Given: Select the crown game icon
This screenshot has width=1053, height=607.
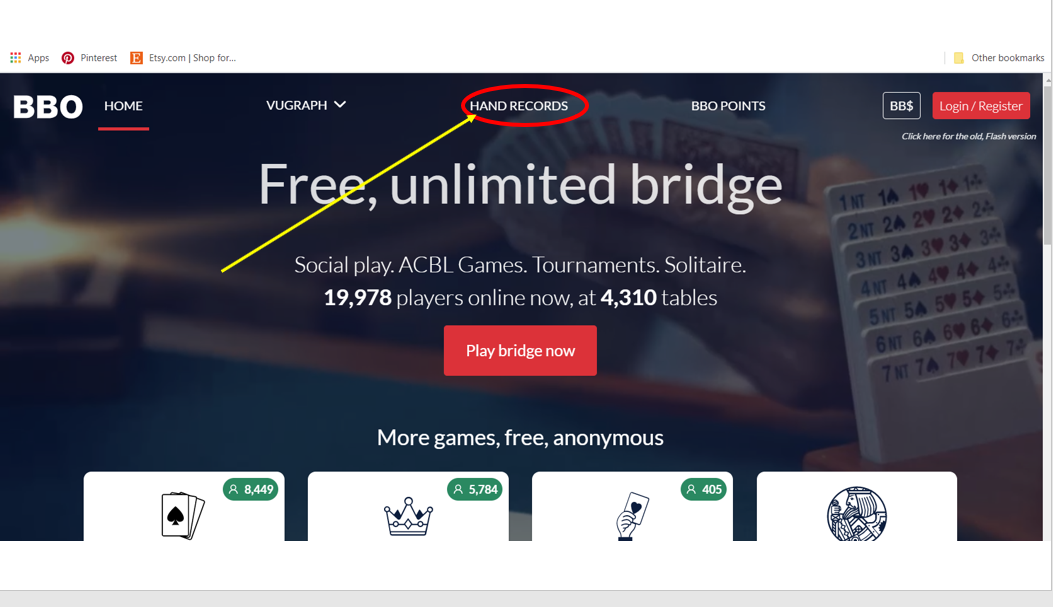Looking at the screenshot, I should pos(408,516).
